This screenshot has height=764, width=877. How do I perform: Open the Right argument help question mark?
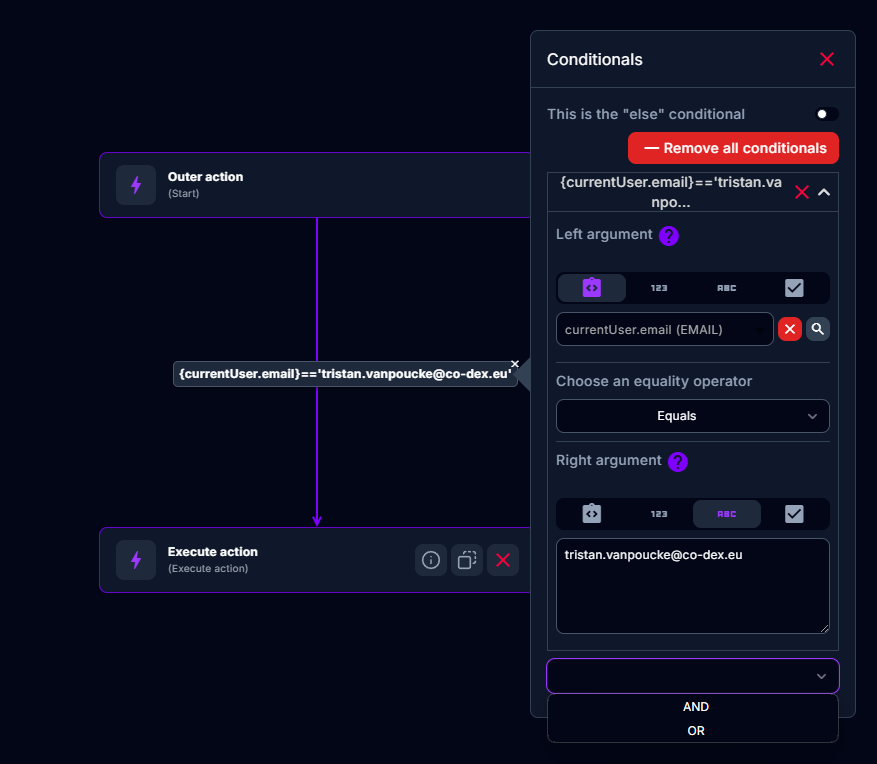click(678, 462)
